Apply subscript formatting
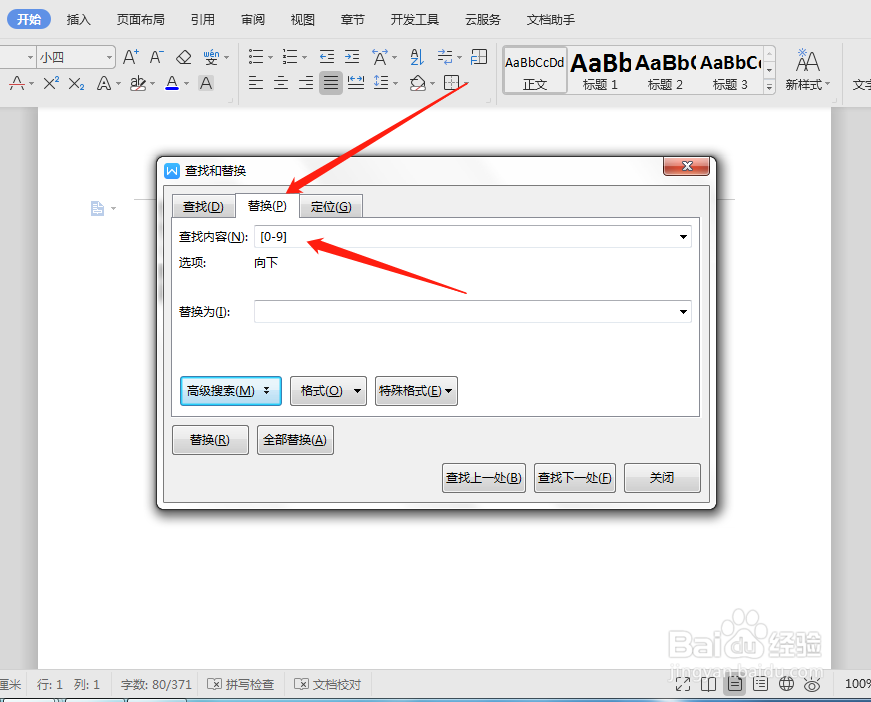This screenshot has height=702, width=871. point(77,83)
